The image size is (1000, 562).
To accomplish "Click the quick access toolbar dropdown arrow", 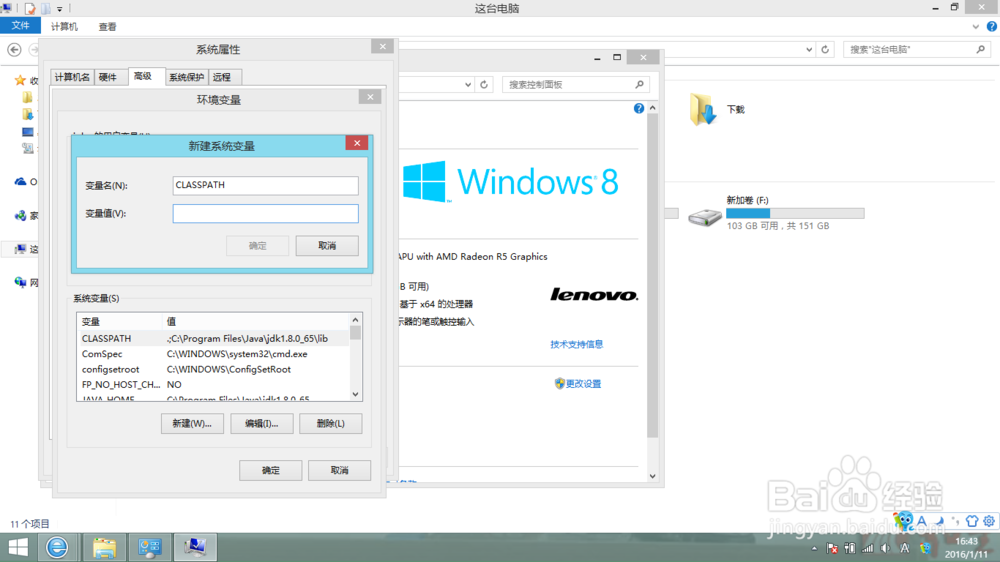I will point(59,9).
